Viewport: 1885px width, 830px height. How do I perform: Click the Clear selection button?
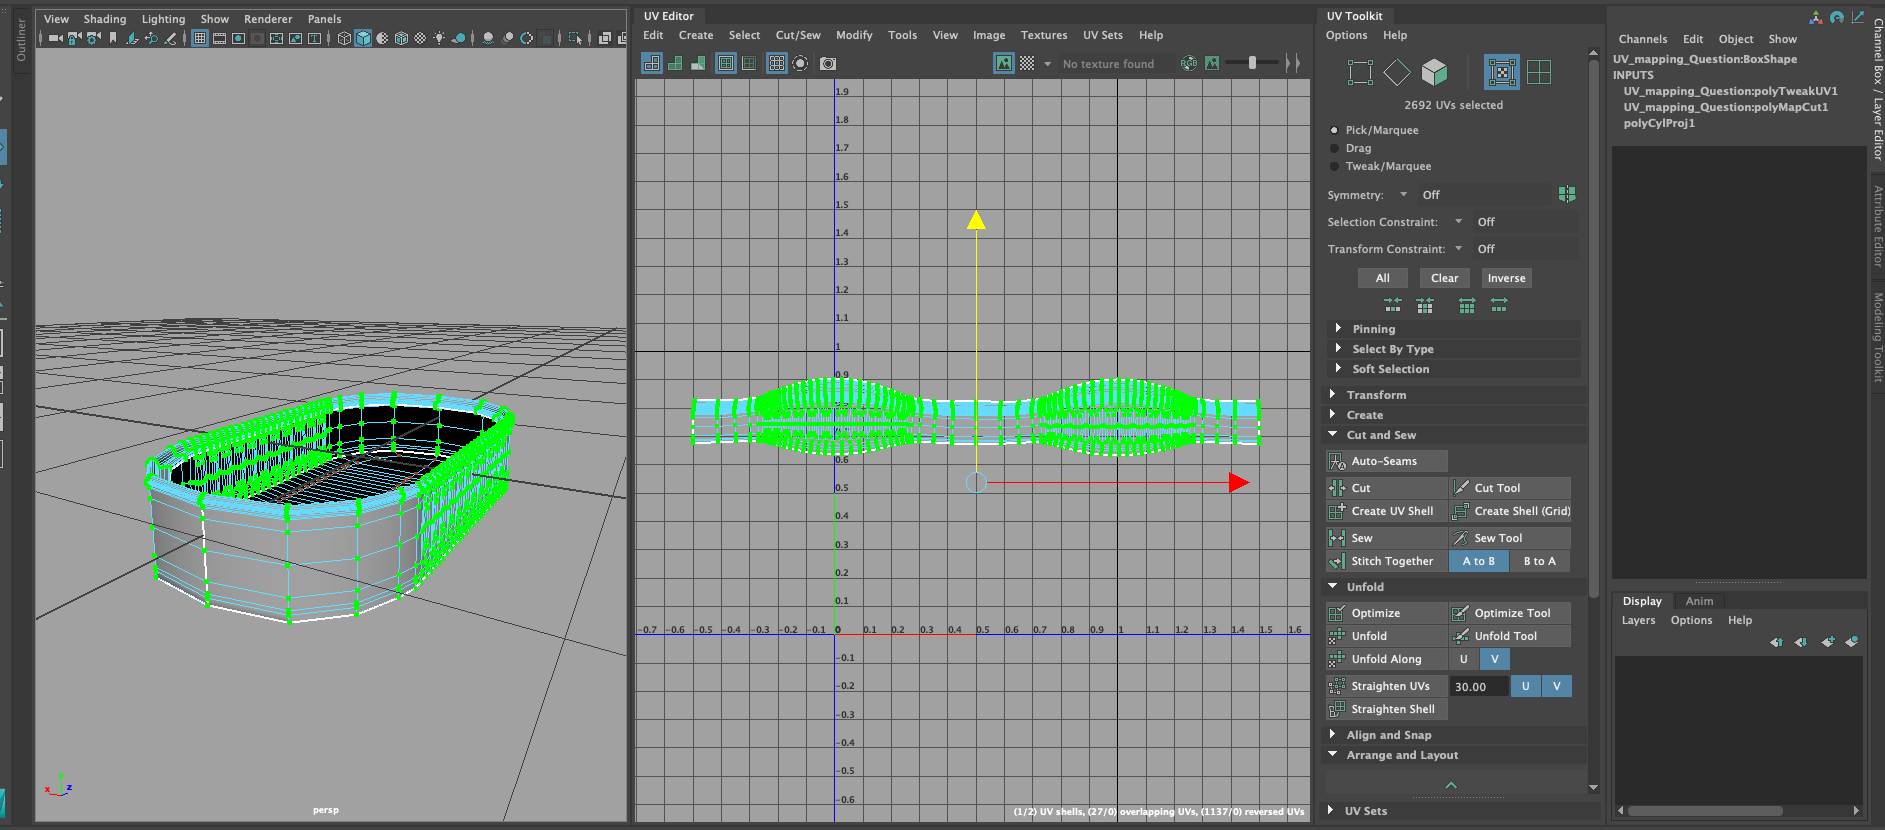pyautogui.click(x=1444, y=278)
